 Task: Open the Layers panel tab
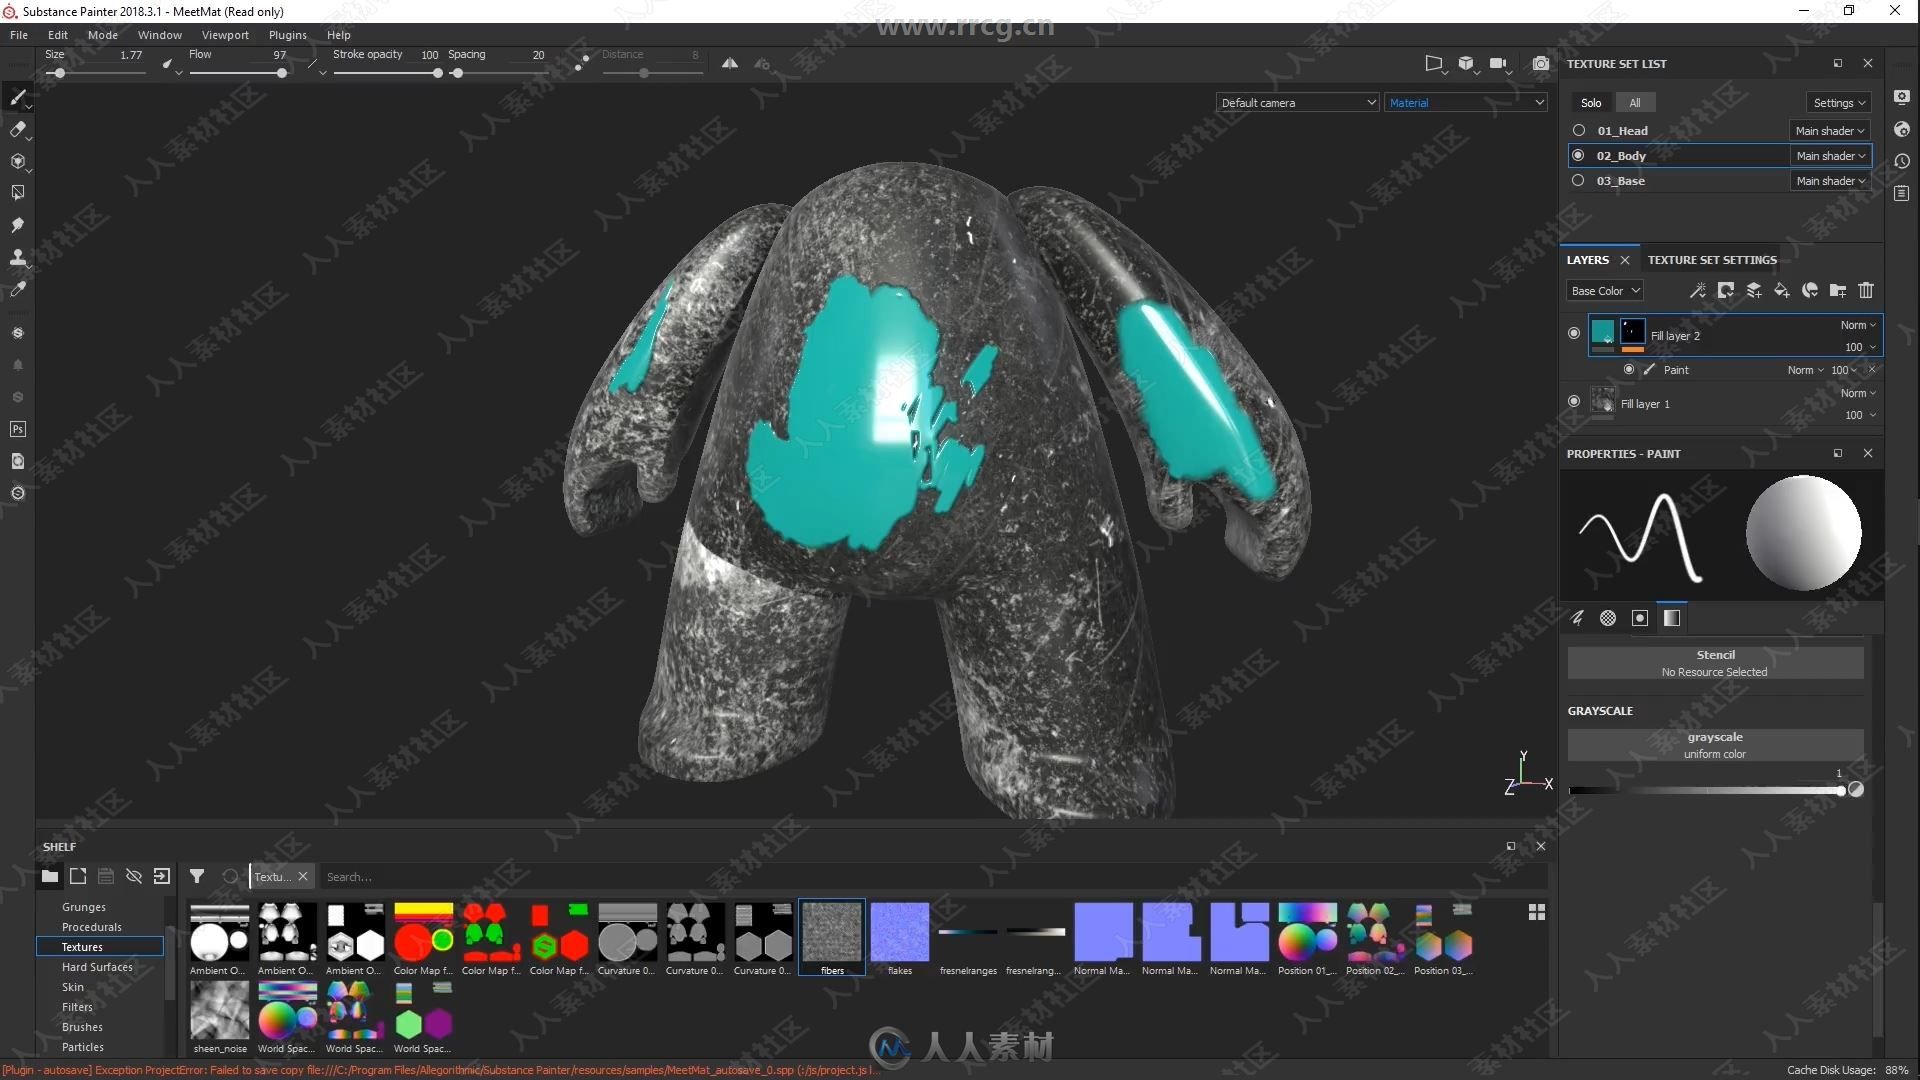coord(1586,258)
